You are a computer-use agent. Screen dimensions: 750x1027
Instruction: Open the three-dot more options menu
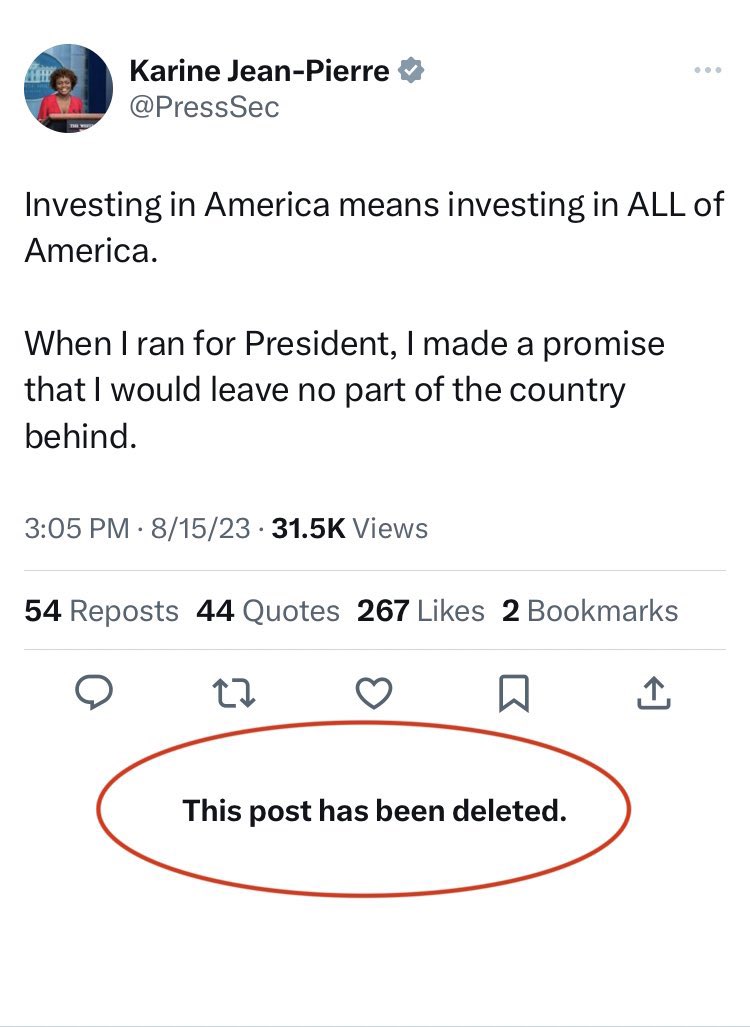[707, 70]
